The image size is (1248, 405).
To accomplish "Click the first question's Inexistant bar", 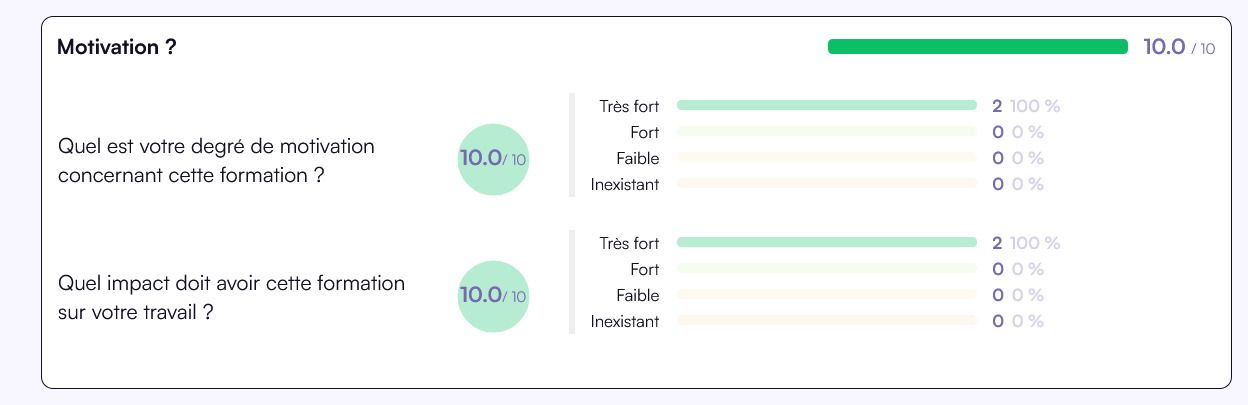I will 827,184.
